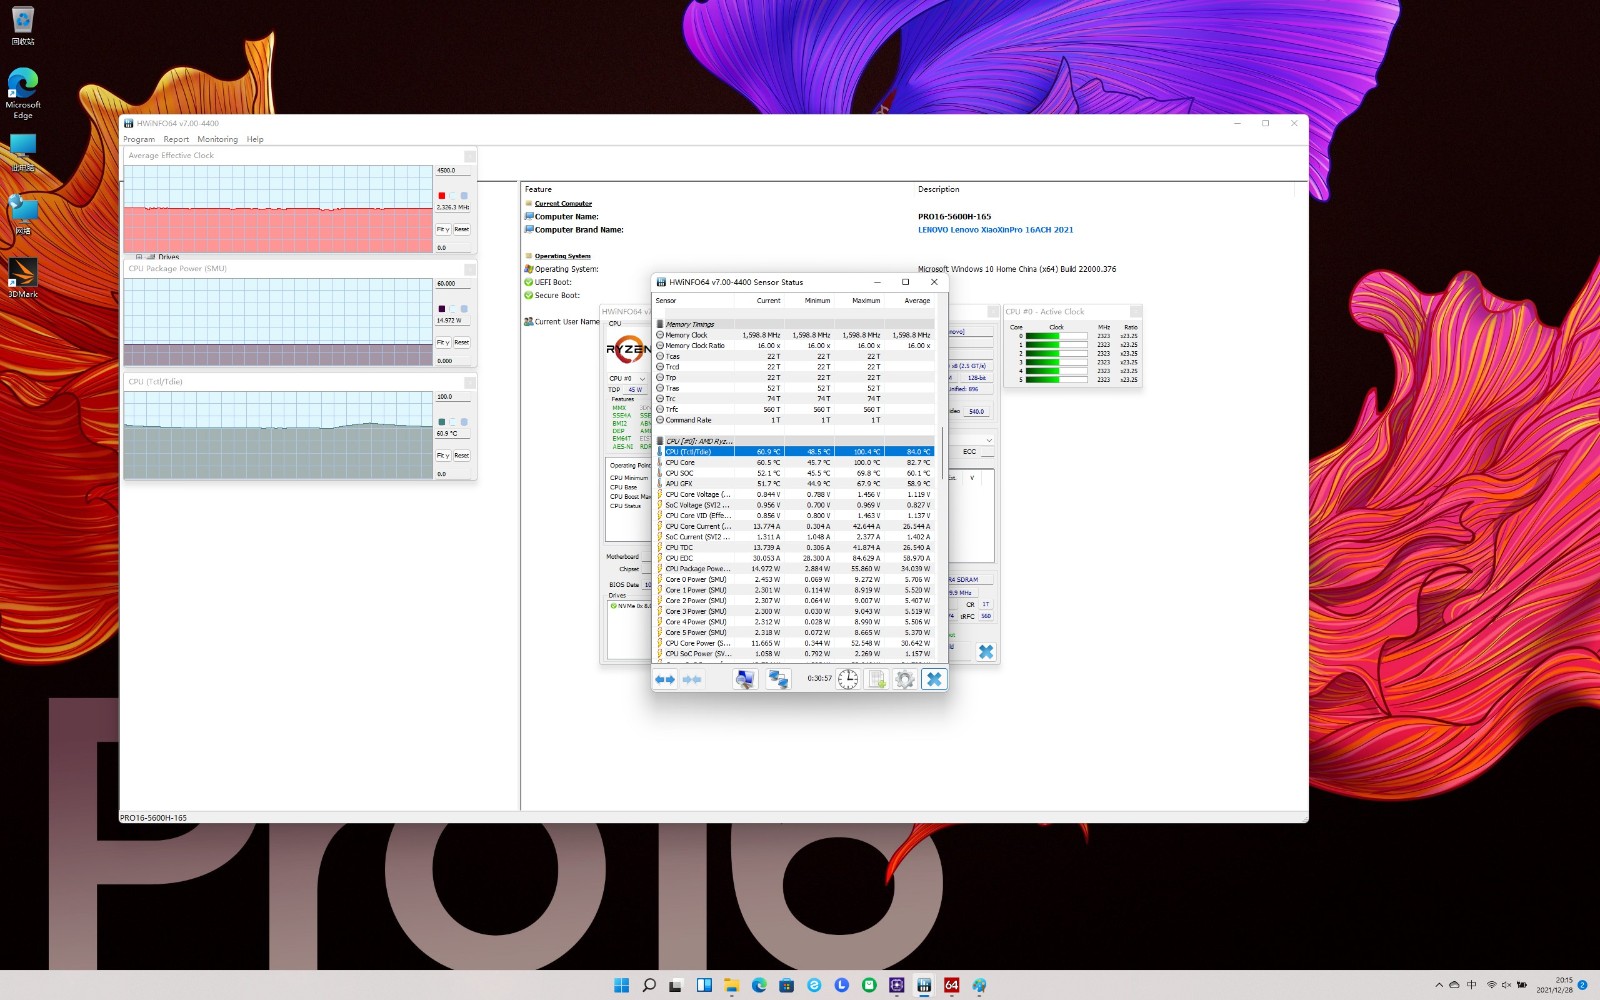
Task: Click teal color swatch in CPU (Tctl/Tdie) graph
Action: click(441, 422)
